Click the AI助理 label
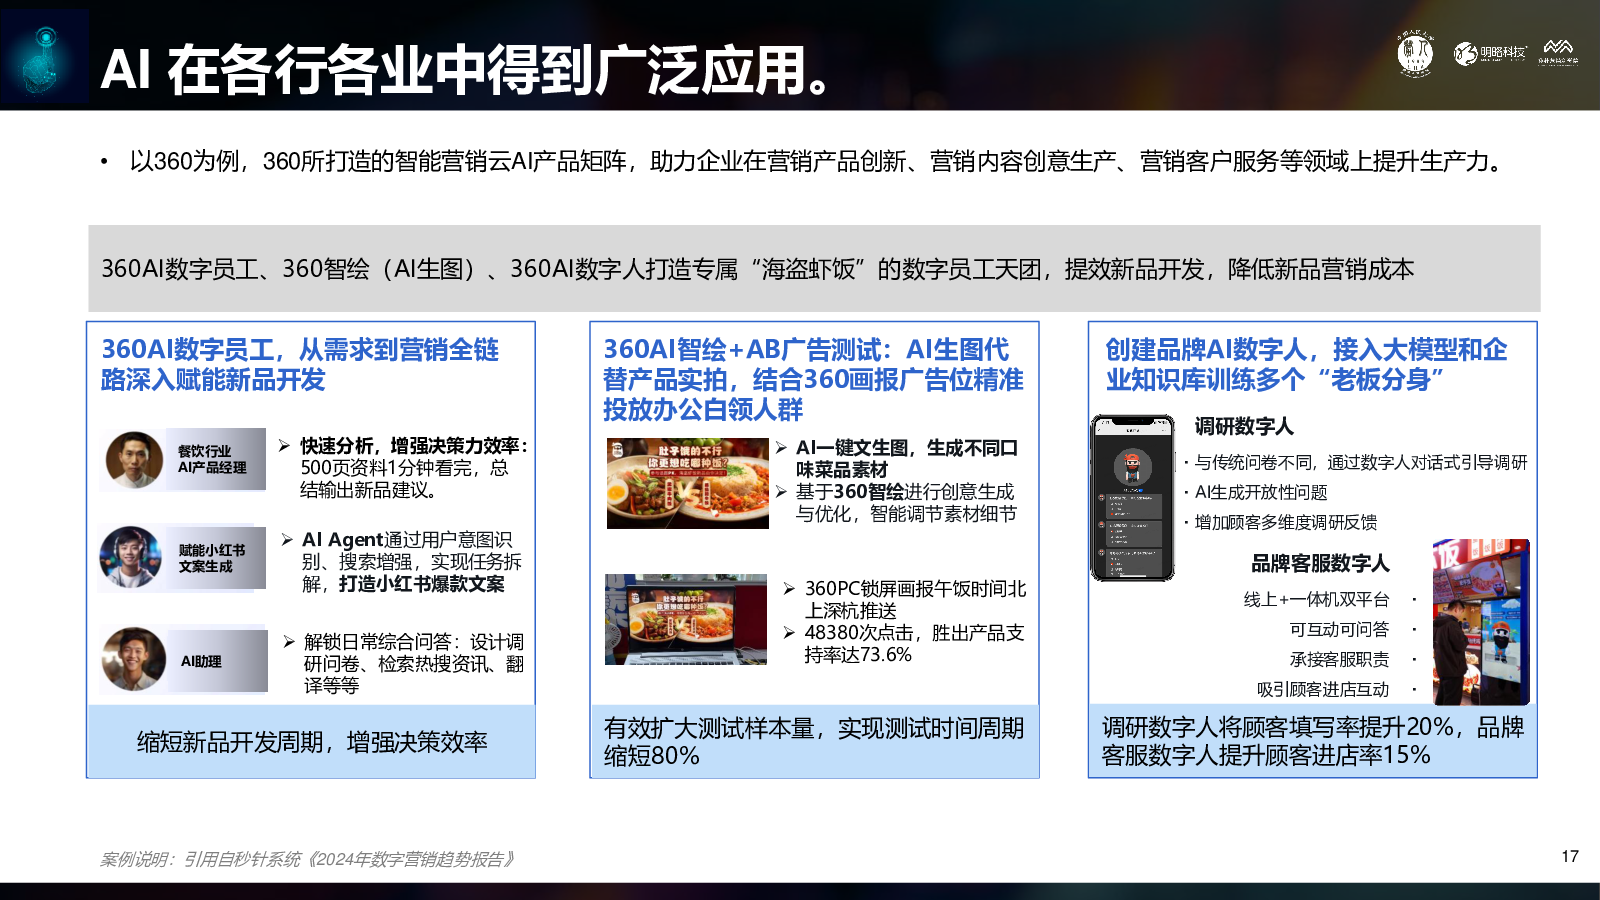The width and height of the screenshot is (1600, 900). click(201, 661)
